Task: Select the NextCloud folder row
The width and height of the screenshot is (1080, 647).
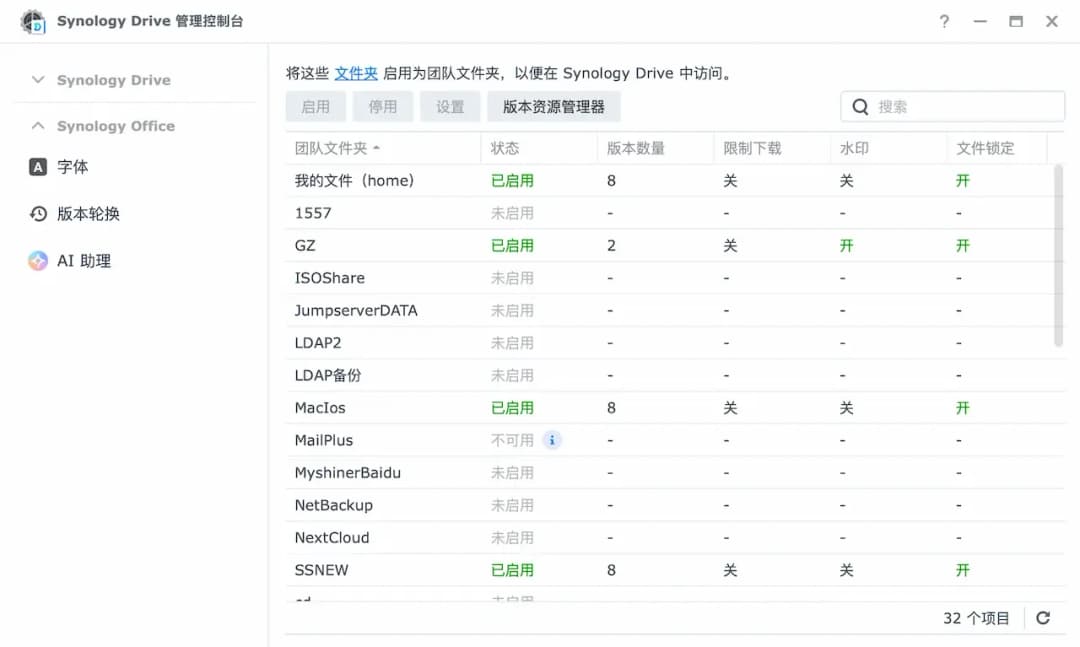Action: 668,537
